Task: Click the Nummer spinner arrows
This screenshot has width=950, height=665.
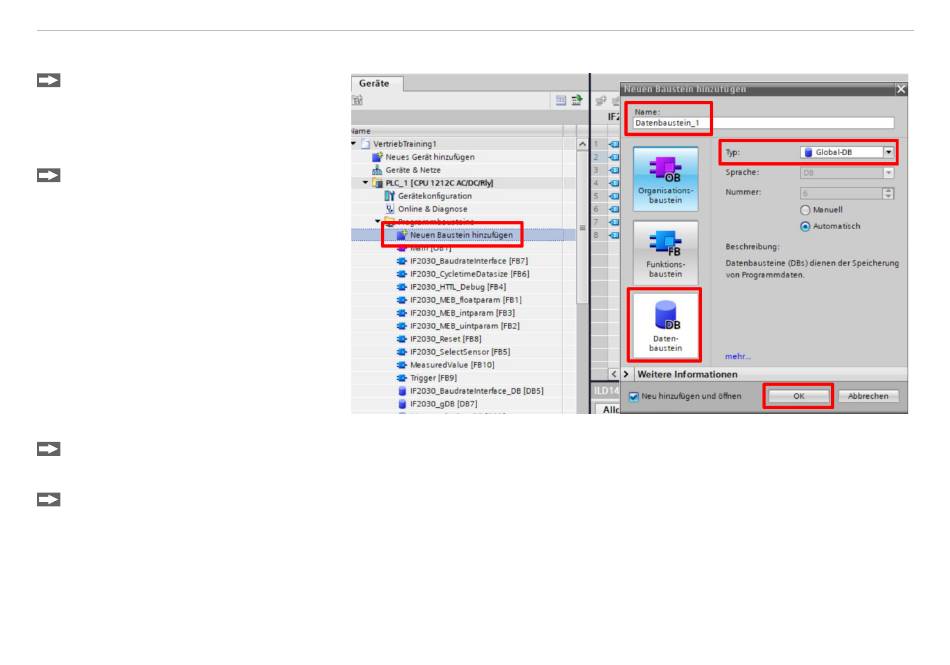Action: point(888,193)
